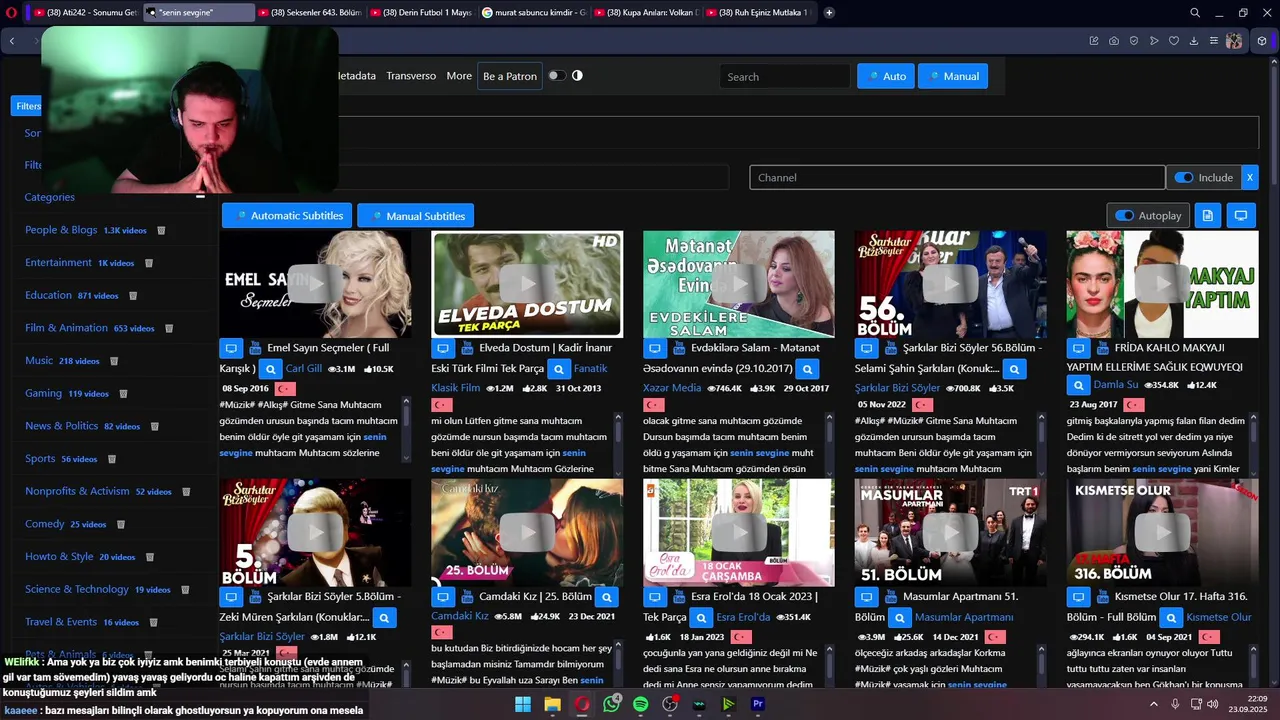Open the Filters button in the sidebar
The height and width of the screenshot is (720, 1280).
(x=27, y=106)
